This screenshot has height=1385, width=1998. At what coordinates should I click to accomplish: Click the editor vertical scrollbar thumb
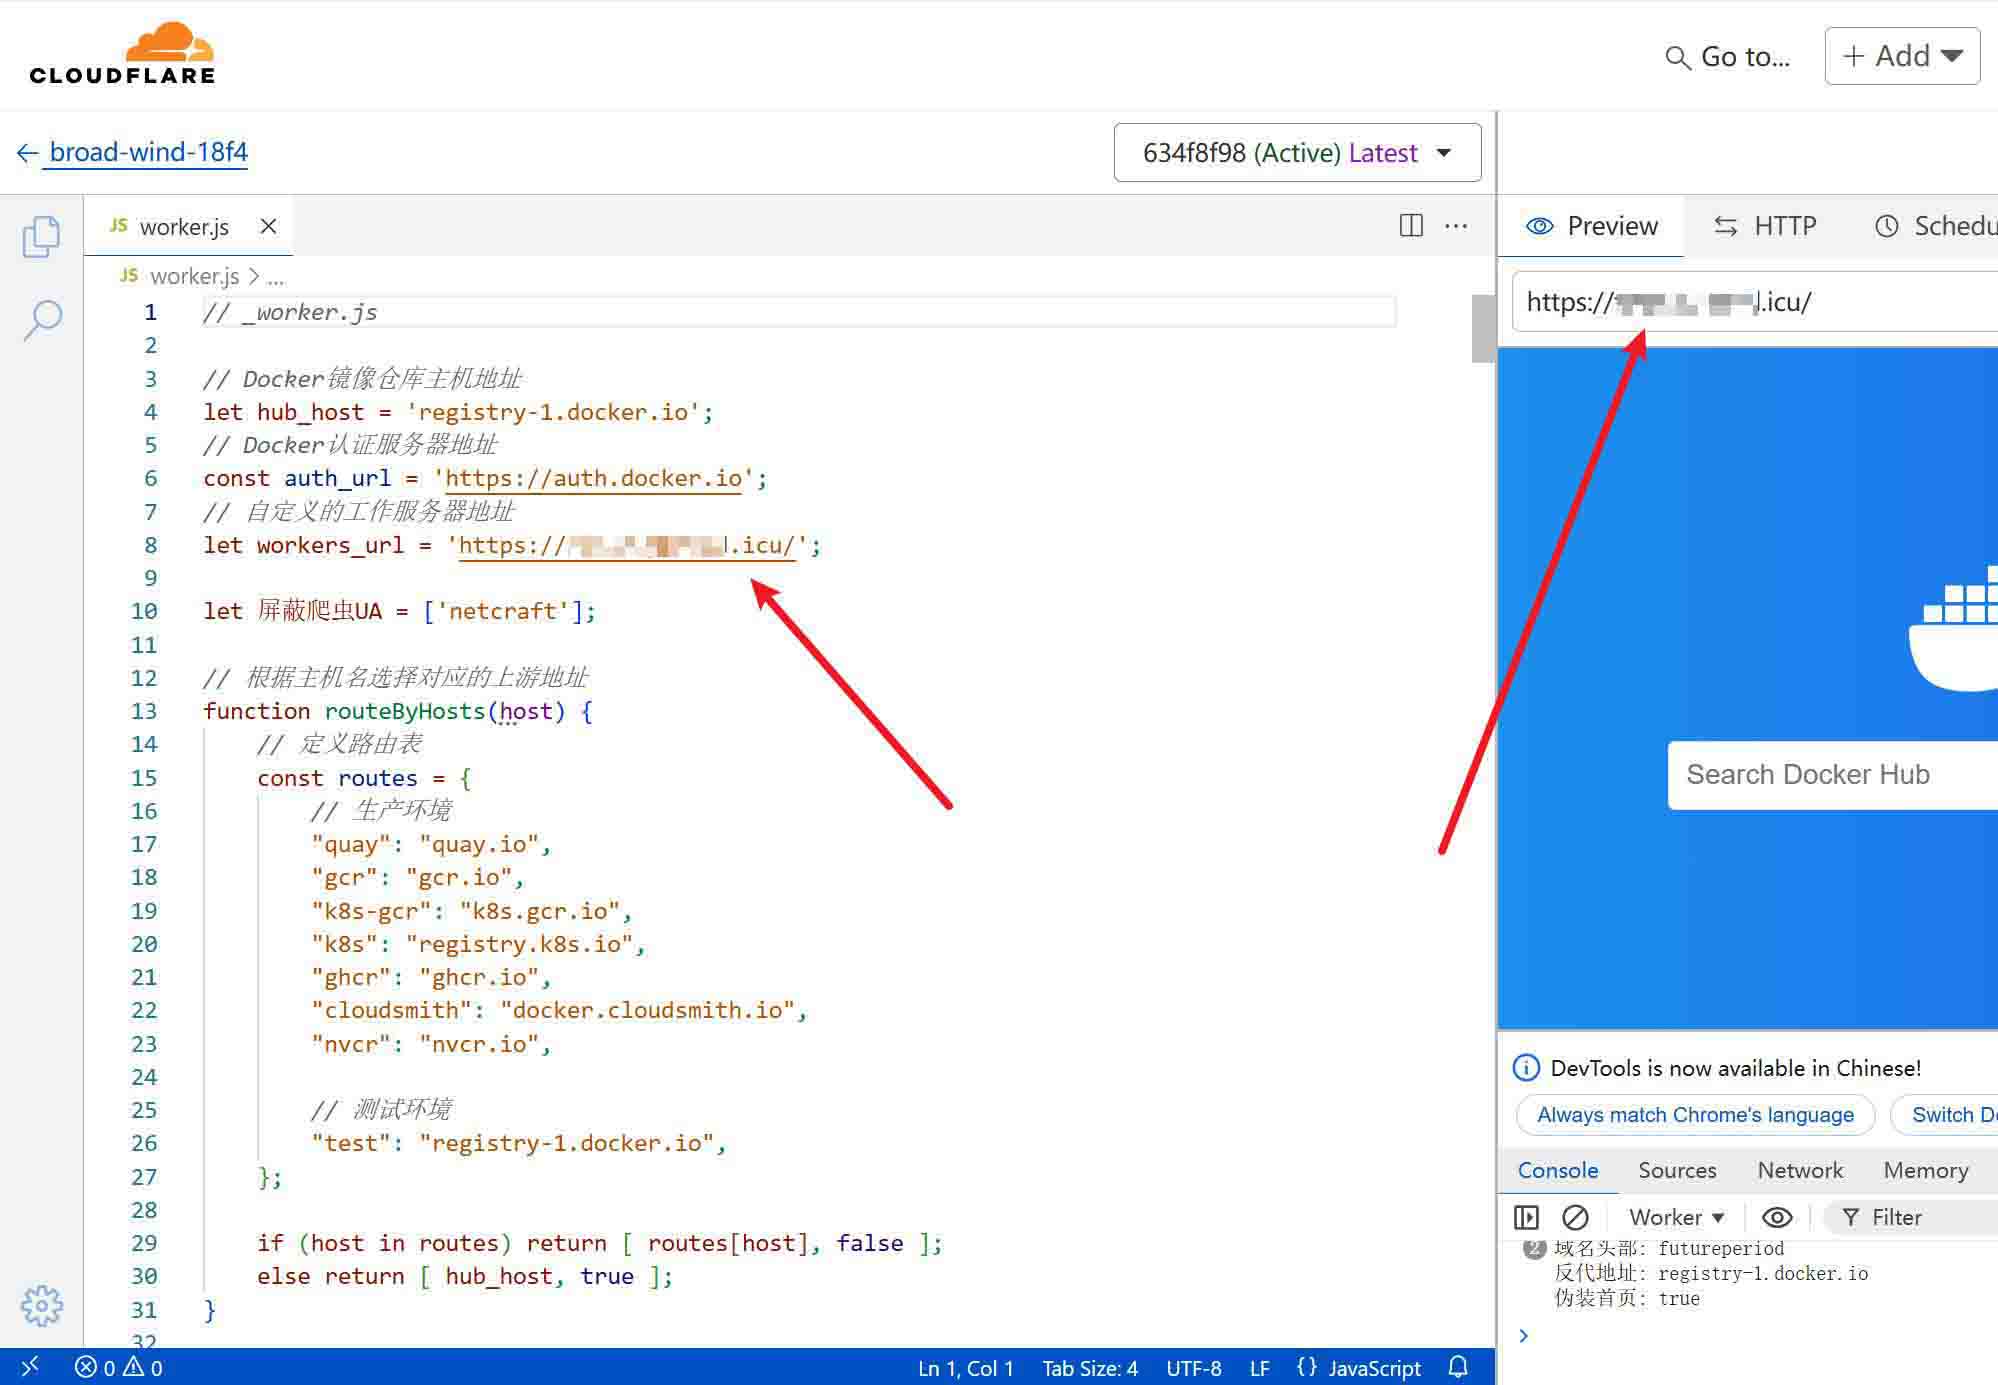(1483, 328)
